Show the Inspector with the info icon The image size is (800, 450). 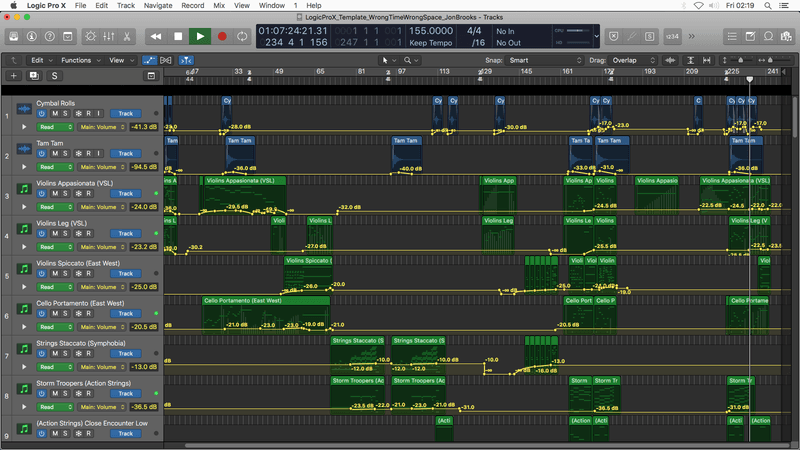pos(32,36)
